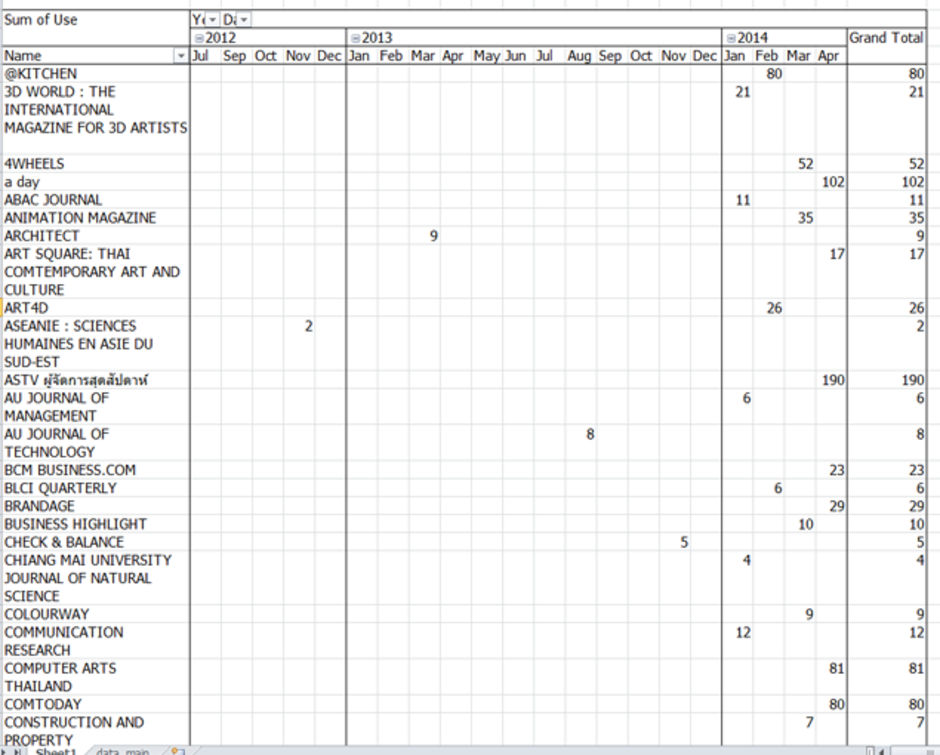
Task: Click the insert worksheet icon
Action: tap(177, 751)
